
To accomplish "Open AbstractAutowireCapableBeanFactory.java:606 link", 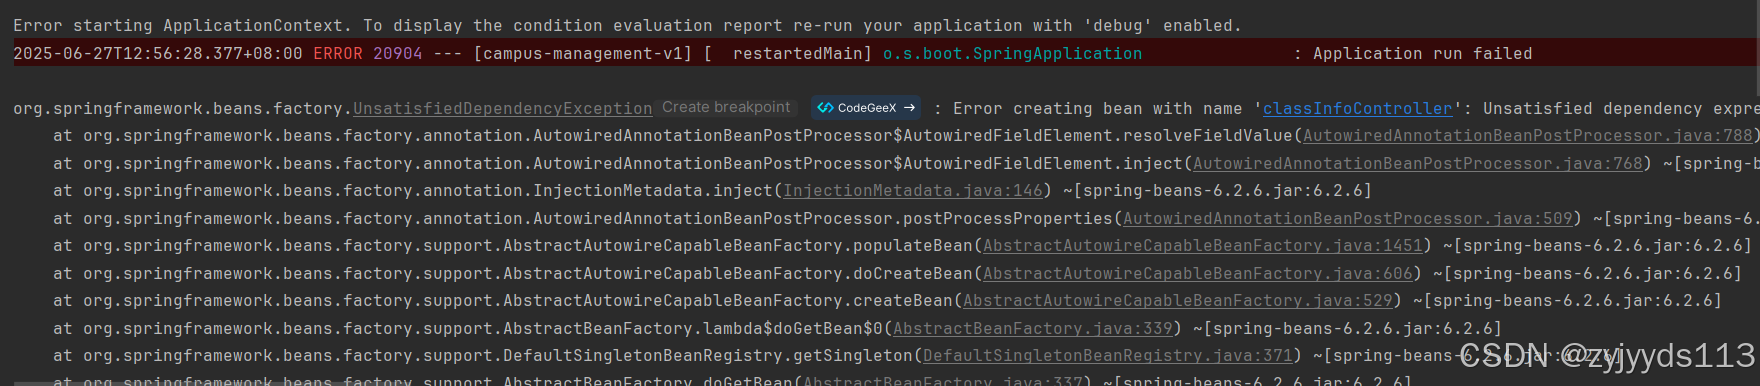I will click(x=1197, y=274).
